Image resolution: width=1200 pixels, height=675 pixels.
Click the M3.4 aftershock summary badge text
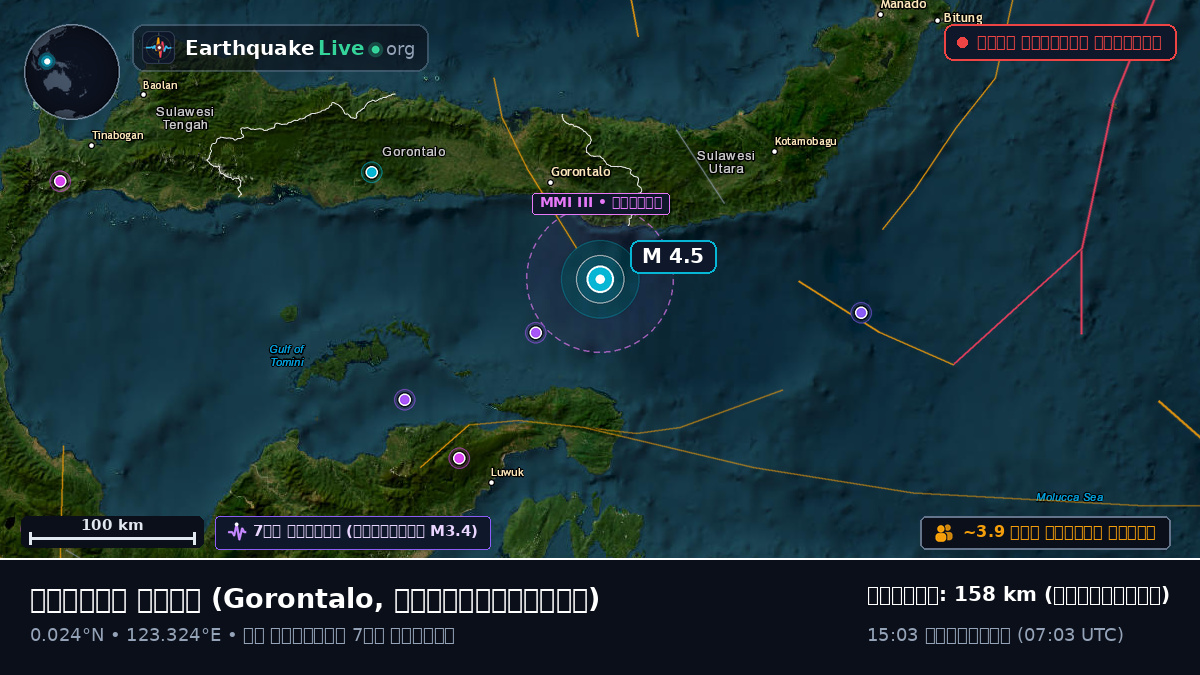(x=366, y=532)
